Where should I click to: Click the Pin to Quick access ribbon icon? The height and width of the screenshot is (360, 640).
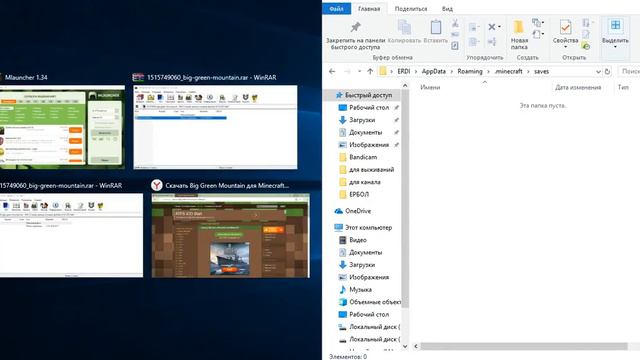[356, 27]
